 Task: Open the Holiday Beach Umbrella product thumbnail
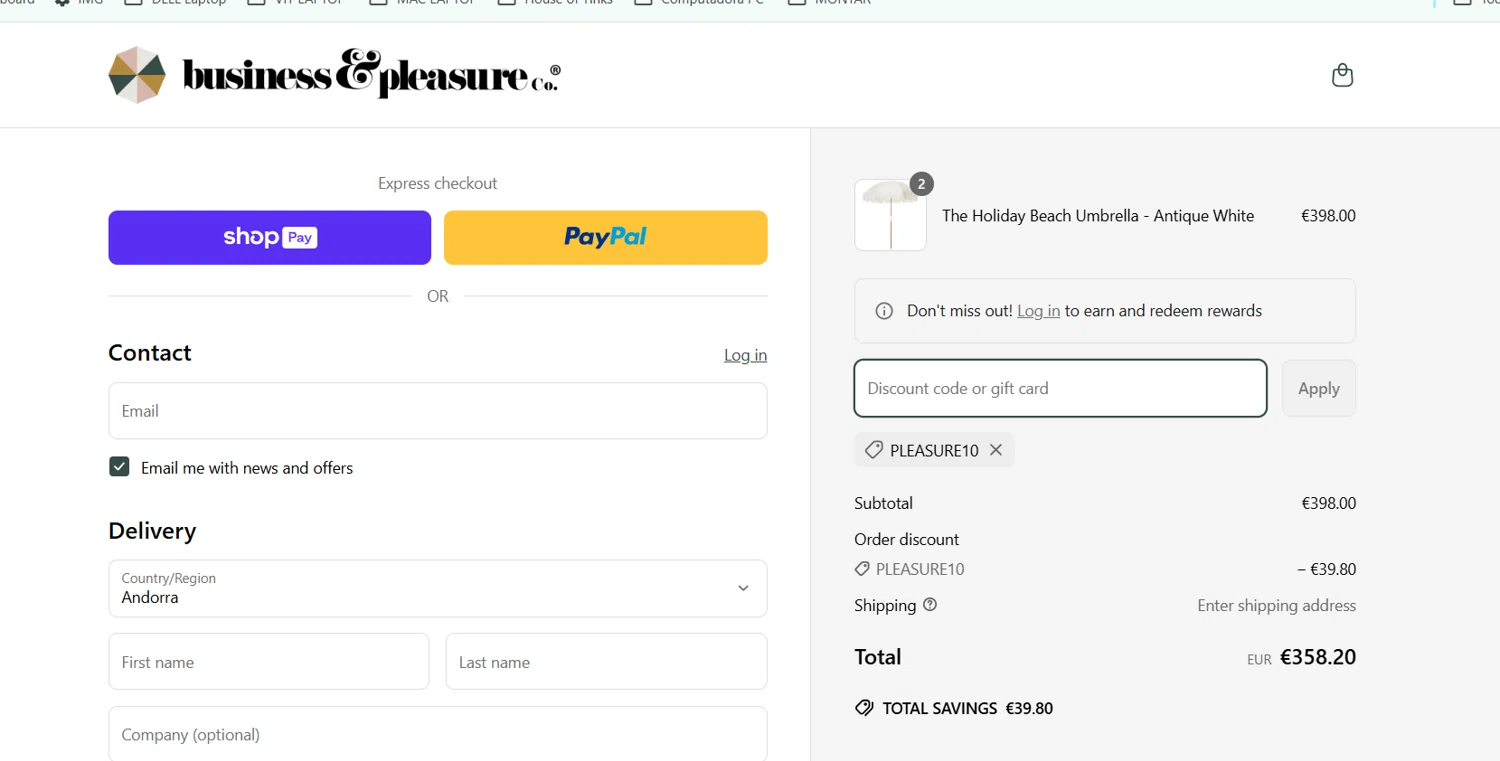pos(890,215)
